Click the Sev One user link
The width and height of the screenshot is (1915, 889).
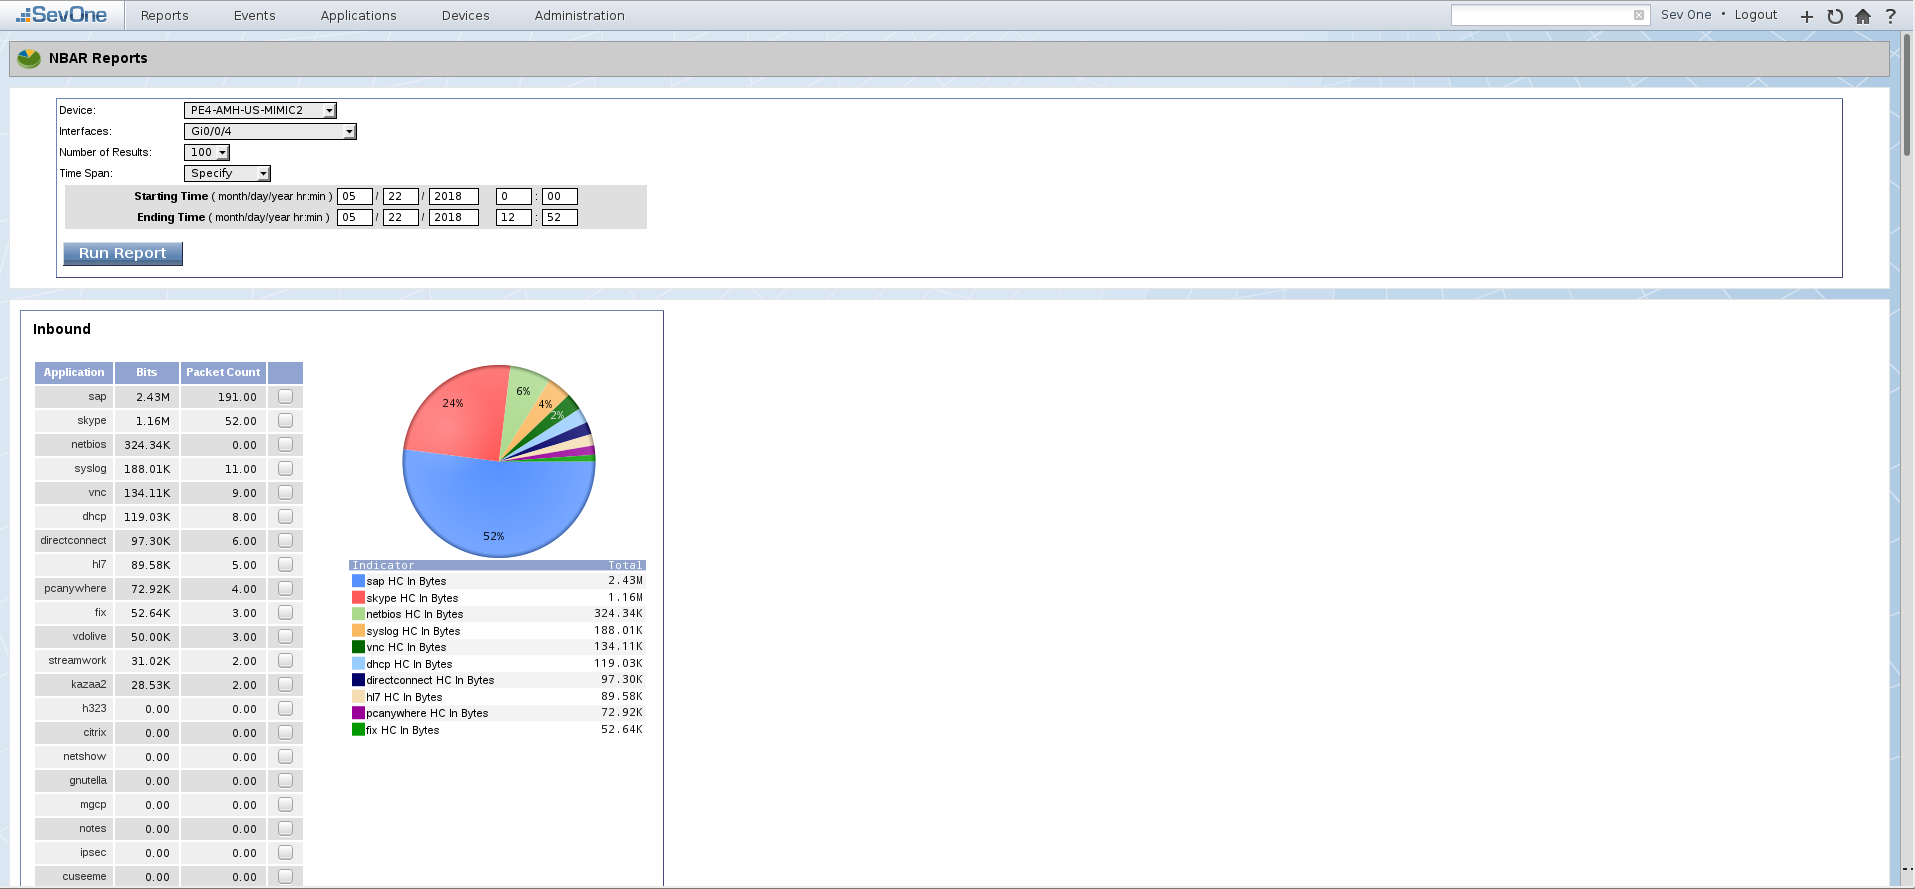click(x=1686, y=15)
